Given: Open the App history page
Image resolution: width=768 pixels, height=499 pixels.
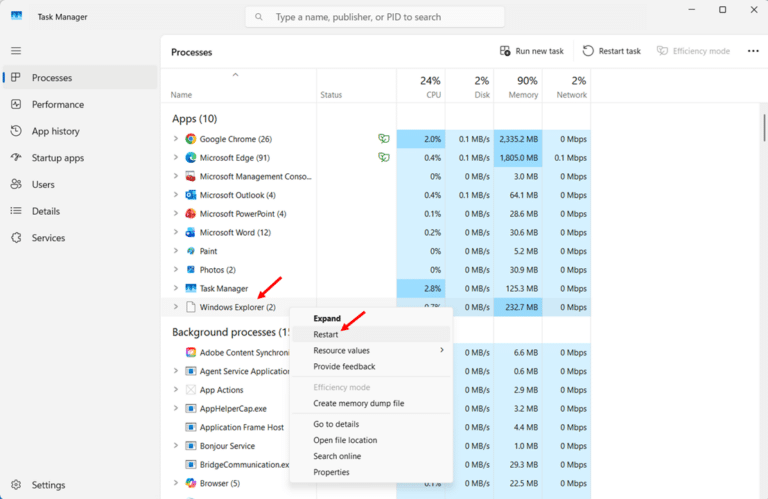Looking at the screenshot, I should tap(80, 131).
